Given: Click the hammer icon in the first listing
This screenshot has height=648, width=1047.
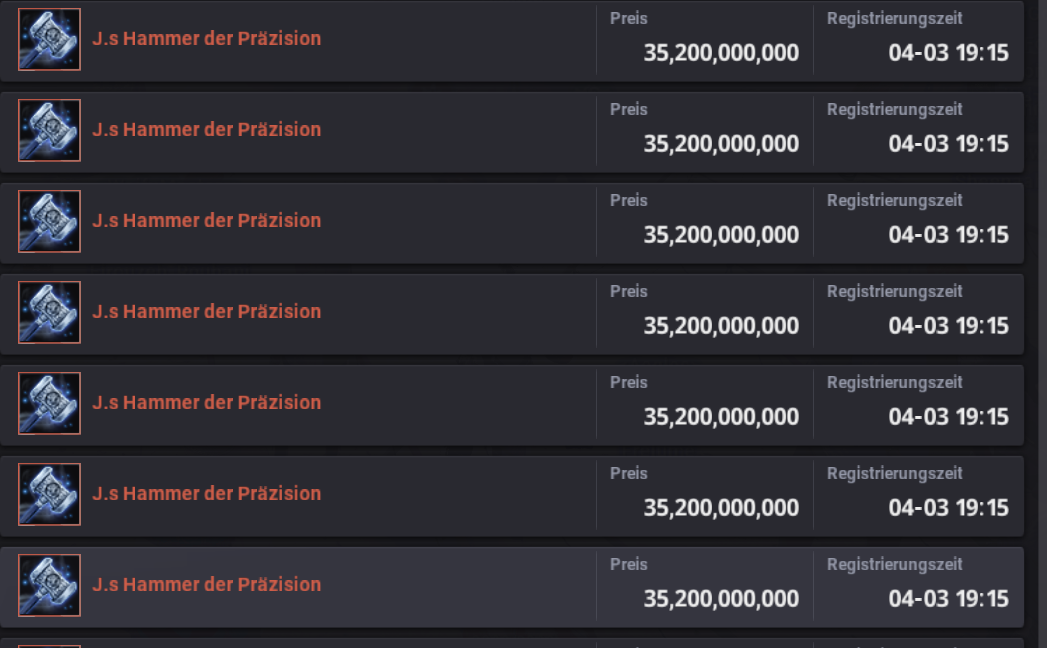Looking at the screenshot, I should [x=49, y=39].
